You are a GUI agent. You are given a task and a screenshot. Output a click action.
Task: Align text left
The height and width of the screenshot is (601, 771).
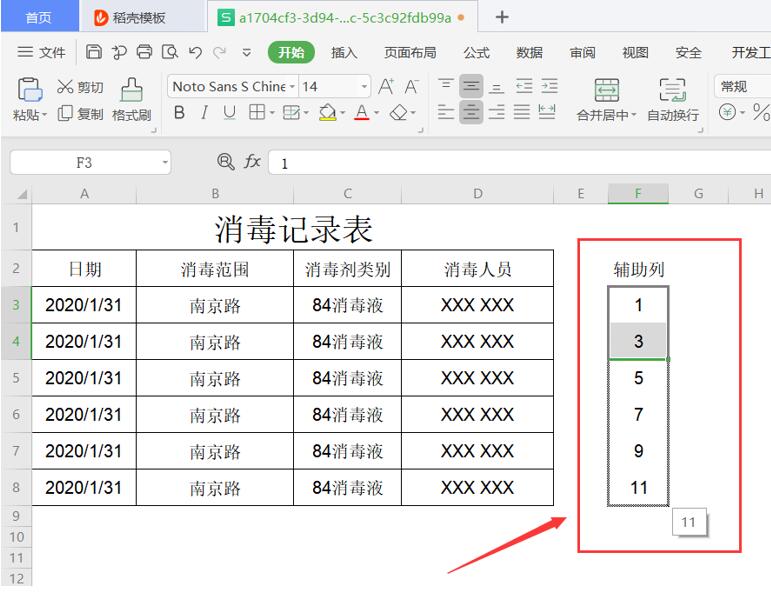[446, 113]
